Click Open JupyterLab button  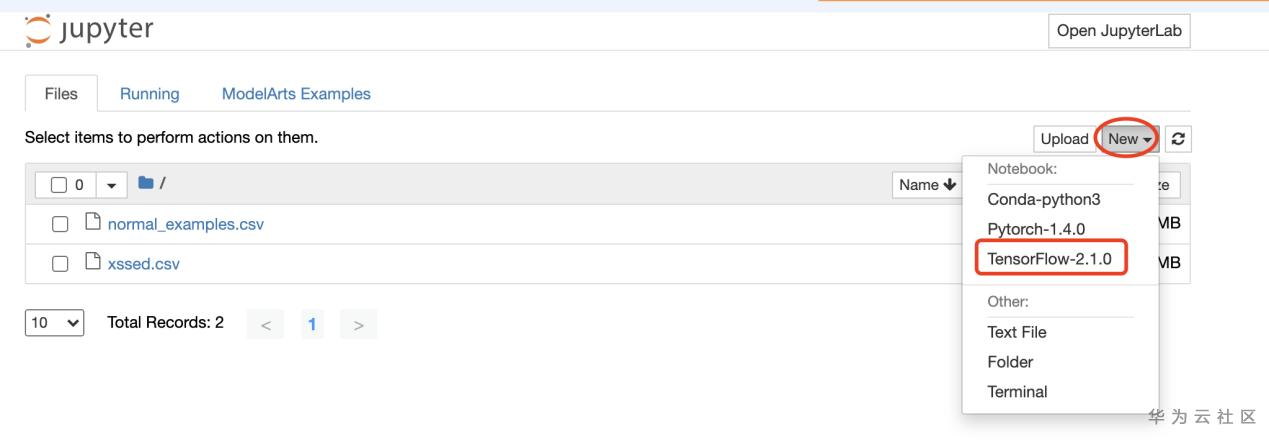click(x=1119, y=31)
